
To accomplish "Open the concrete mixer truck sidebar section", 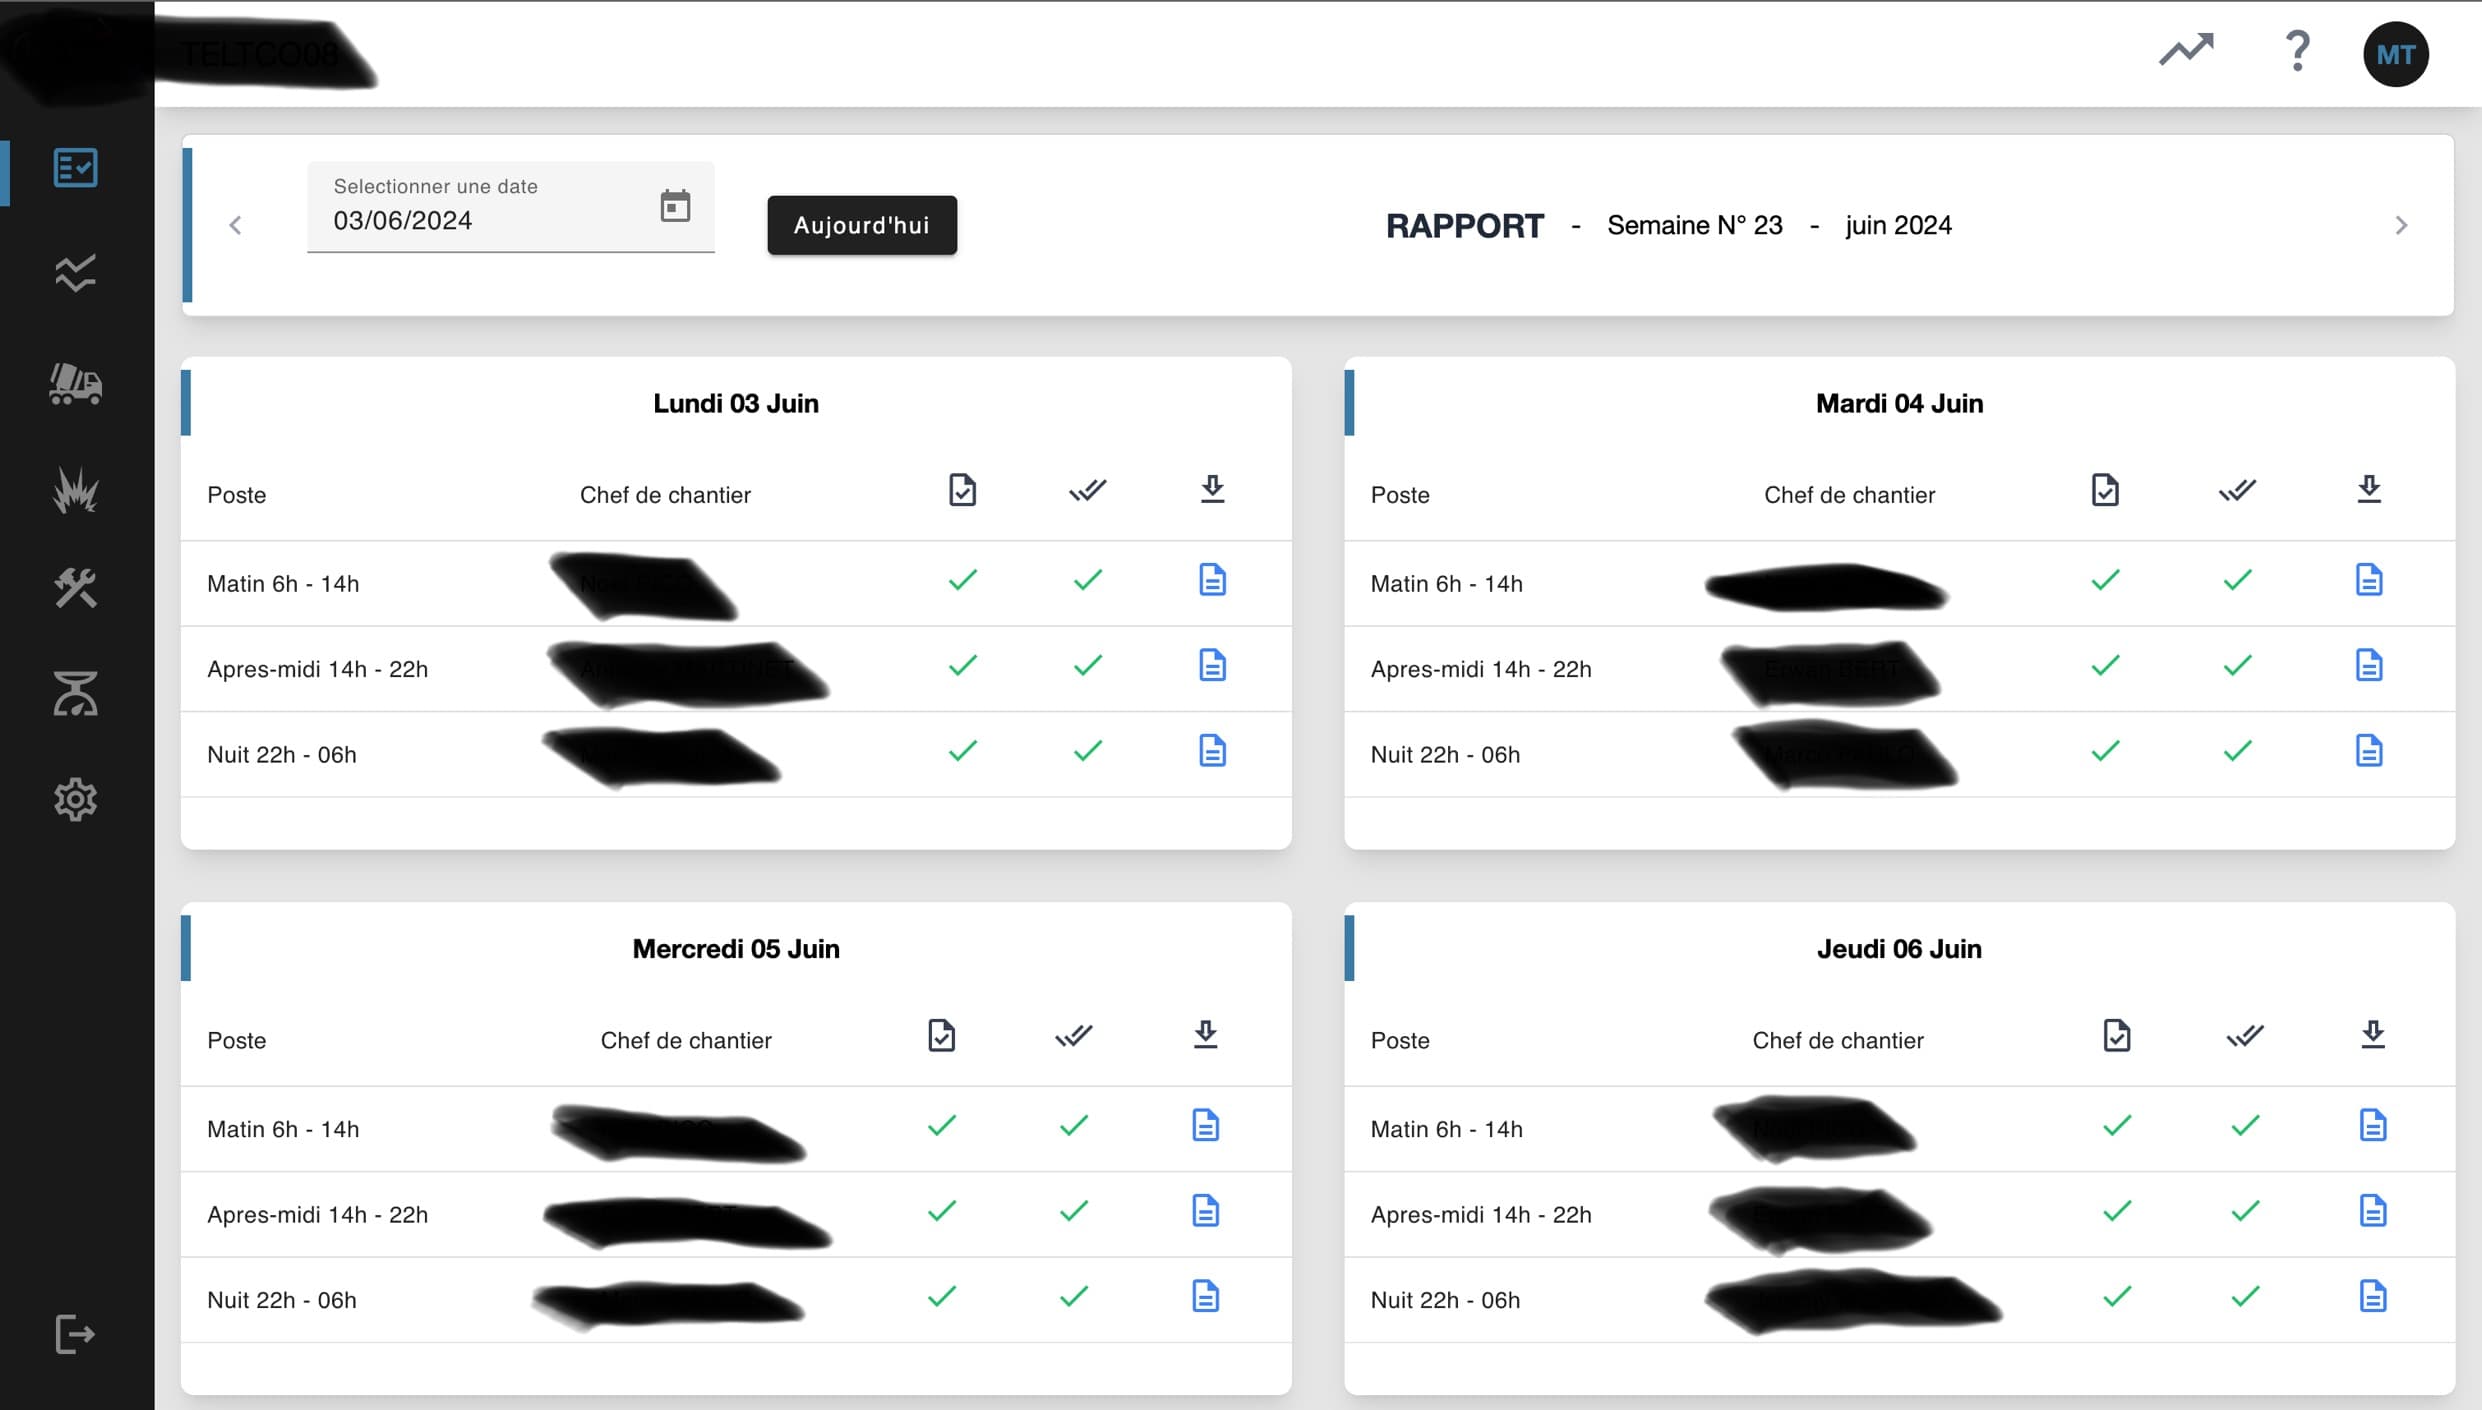I will click(x=75, y=383).
